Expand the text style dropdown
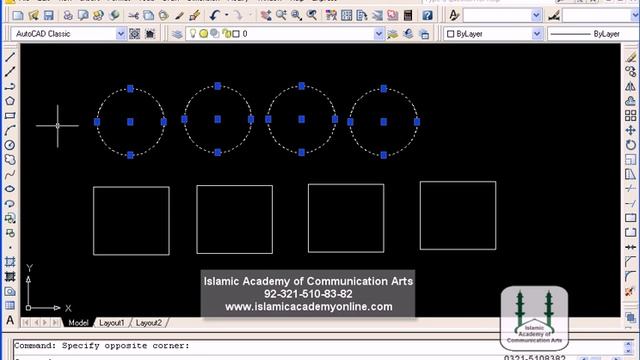Viewport: 640px width, 360px height. point(537,16)
